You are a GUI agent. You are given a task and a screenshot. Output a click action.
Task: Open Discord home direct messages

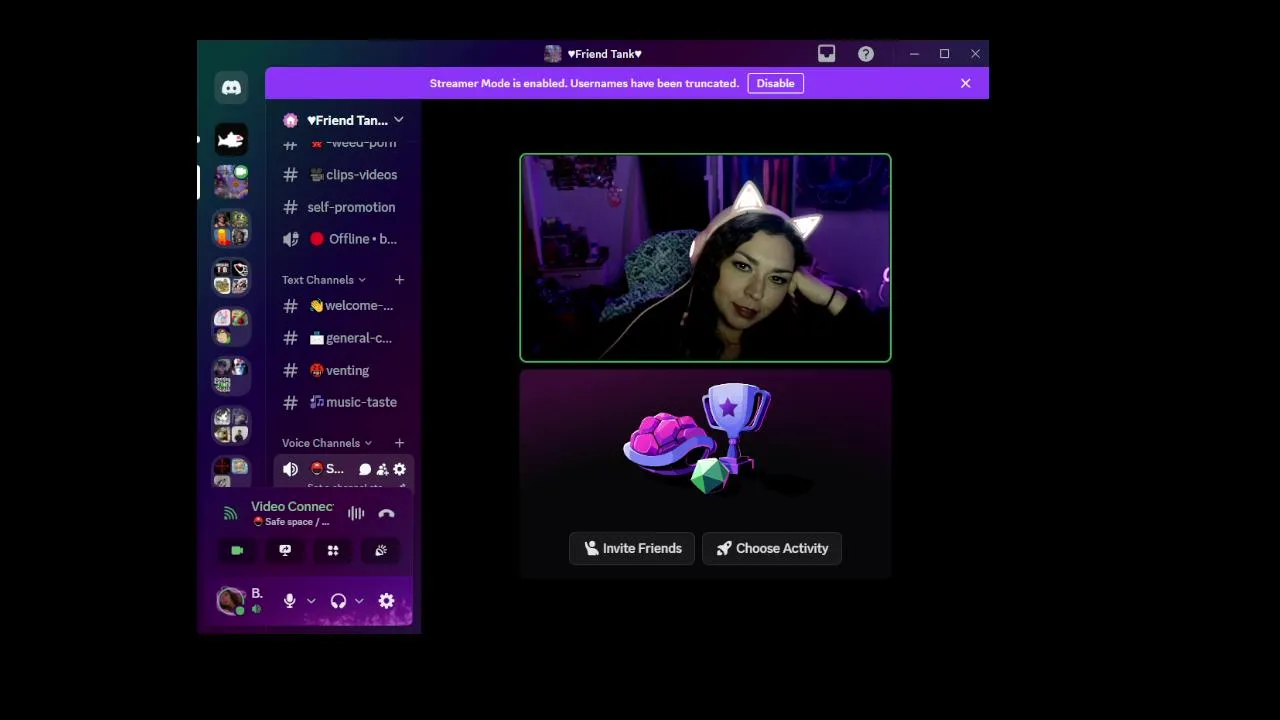[x=231, y=88]
